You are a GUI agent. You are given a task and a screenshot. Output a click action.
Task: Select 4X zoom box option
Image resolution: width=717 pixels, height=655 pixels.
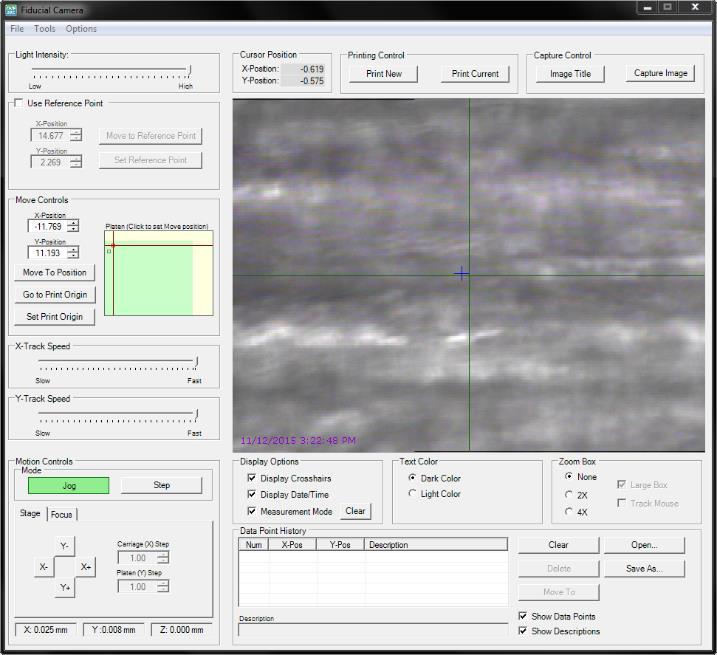coord(568,511)
